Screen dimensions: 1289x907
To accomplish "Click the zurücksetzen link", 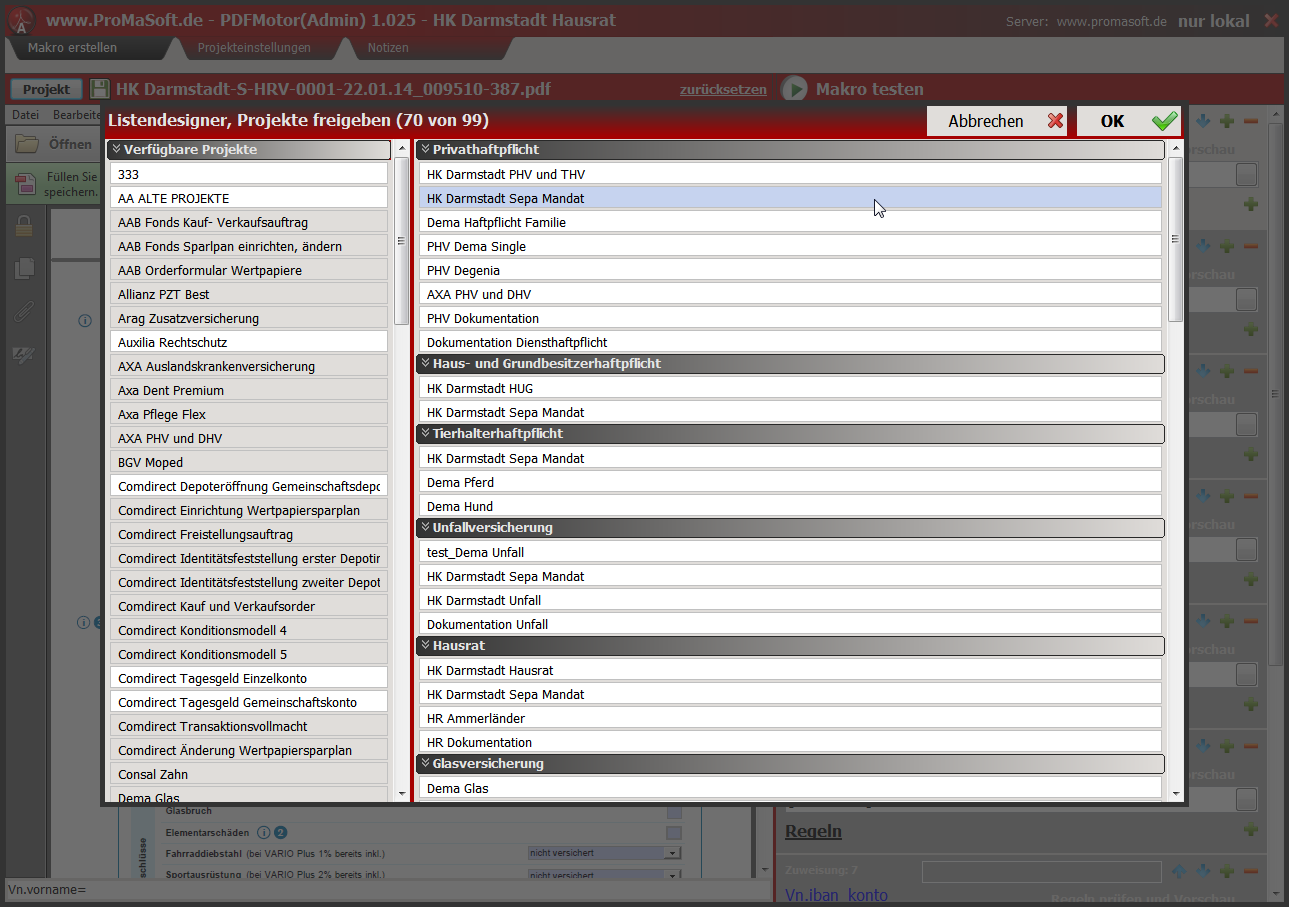I will (723, 89).
